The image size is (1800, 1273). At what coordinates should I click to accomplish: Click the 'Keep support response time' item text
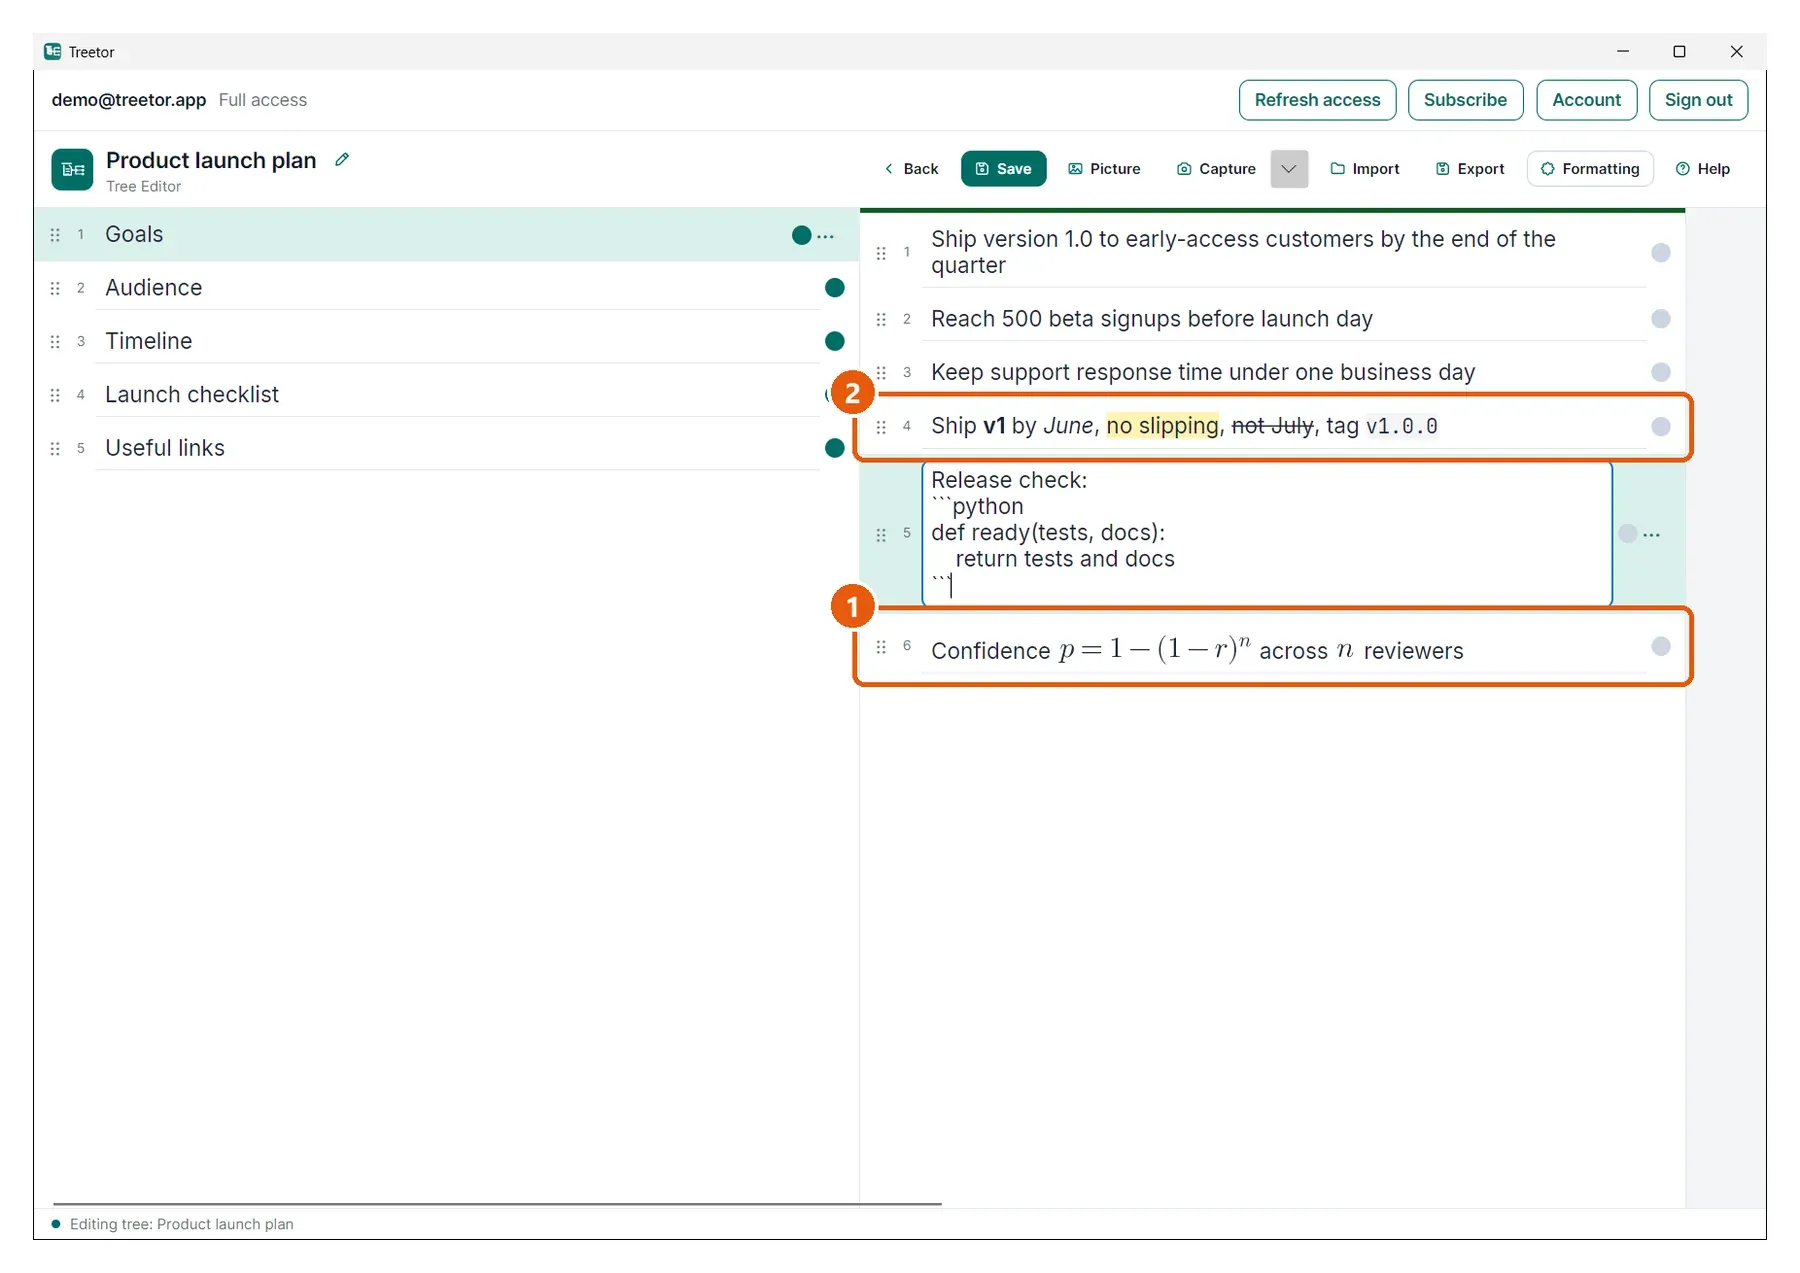(1203, 373)
